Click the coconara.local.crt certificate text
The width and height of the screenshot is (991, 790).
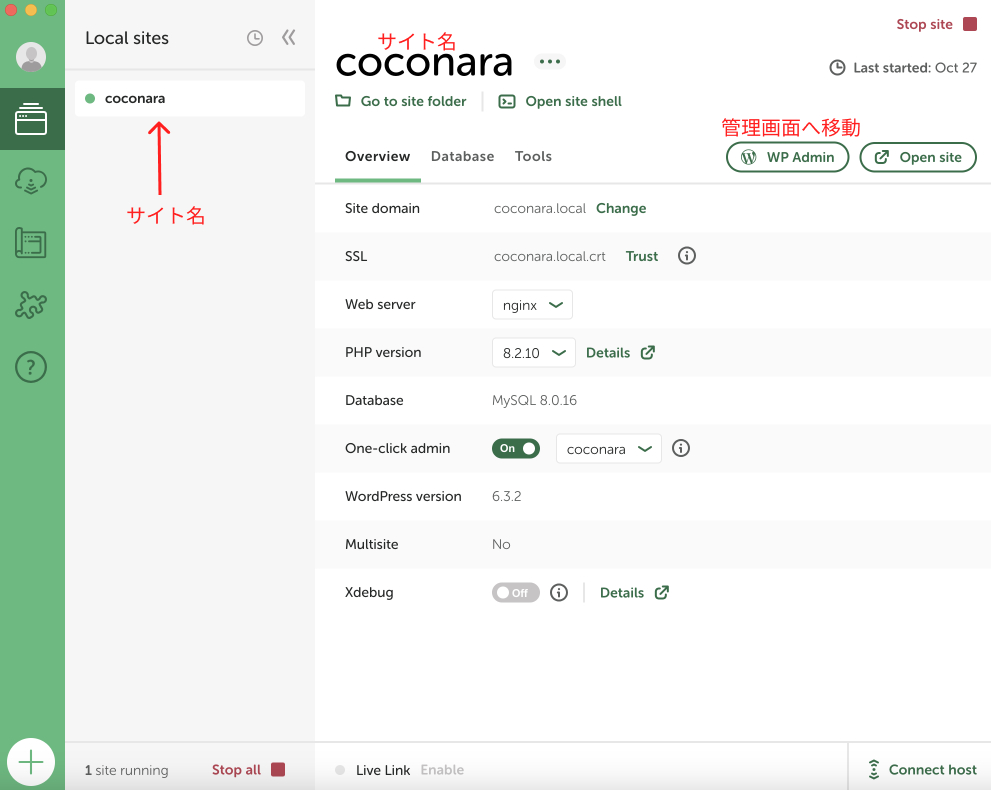tap(549, 257)
